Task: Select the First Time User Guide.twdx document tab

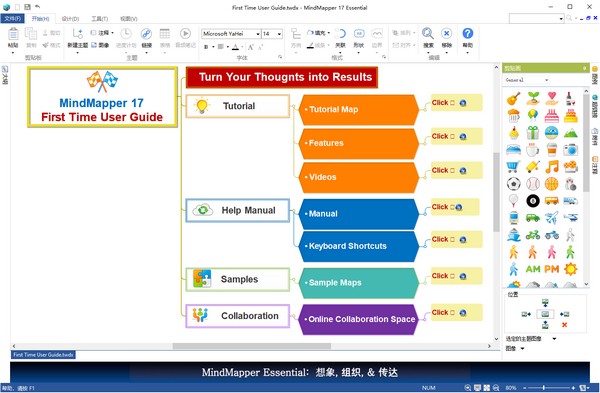Action: [43, 355]
